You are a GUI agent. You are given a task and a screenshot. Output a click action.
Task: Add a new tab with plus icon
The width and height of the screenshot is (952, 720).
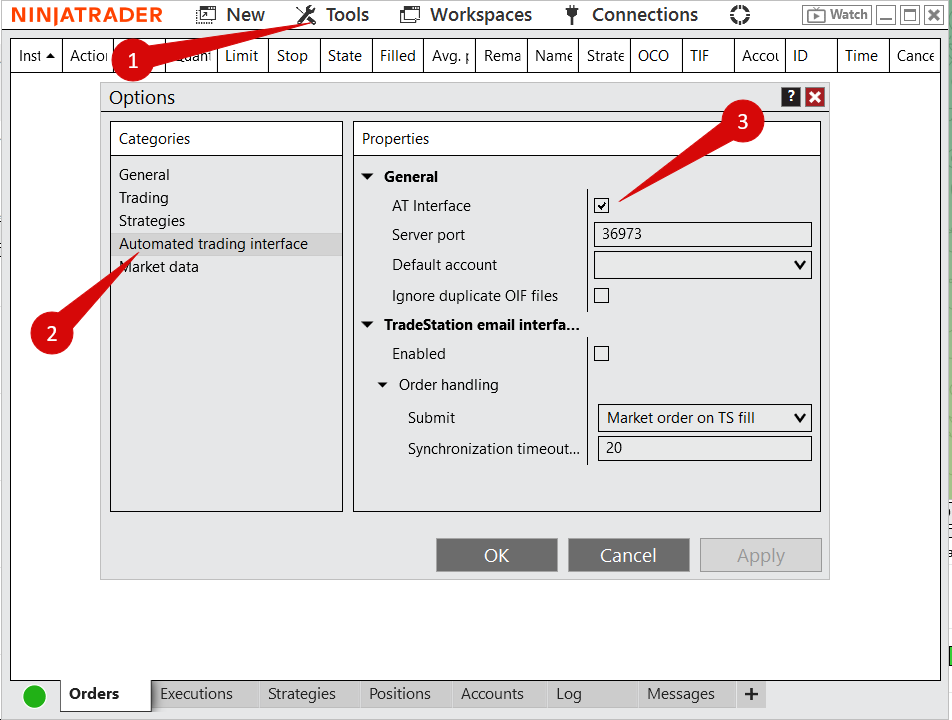point(751,694)
